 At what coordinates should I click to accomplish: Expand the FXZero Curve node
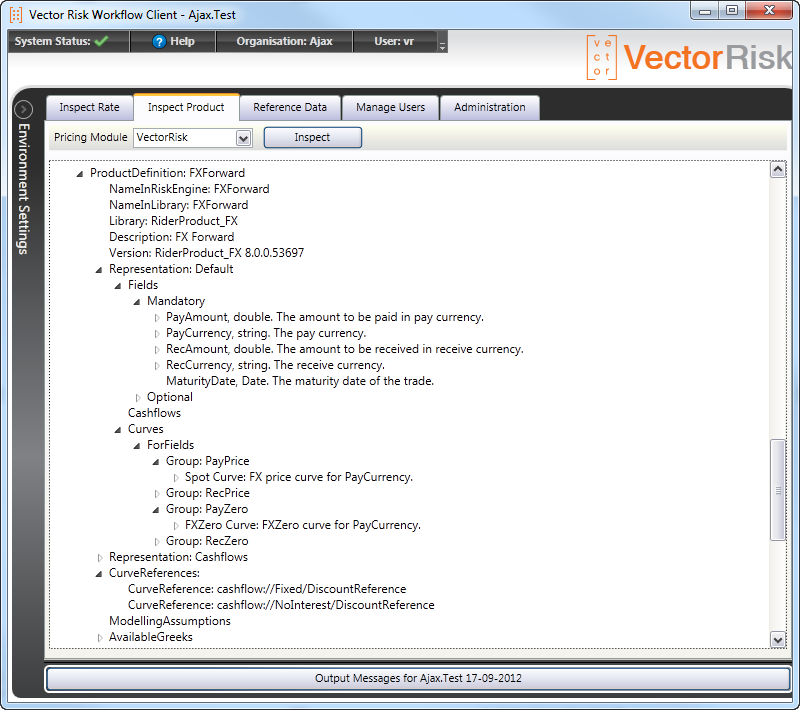coord(176,526)
